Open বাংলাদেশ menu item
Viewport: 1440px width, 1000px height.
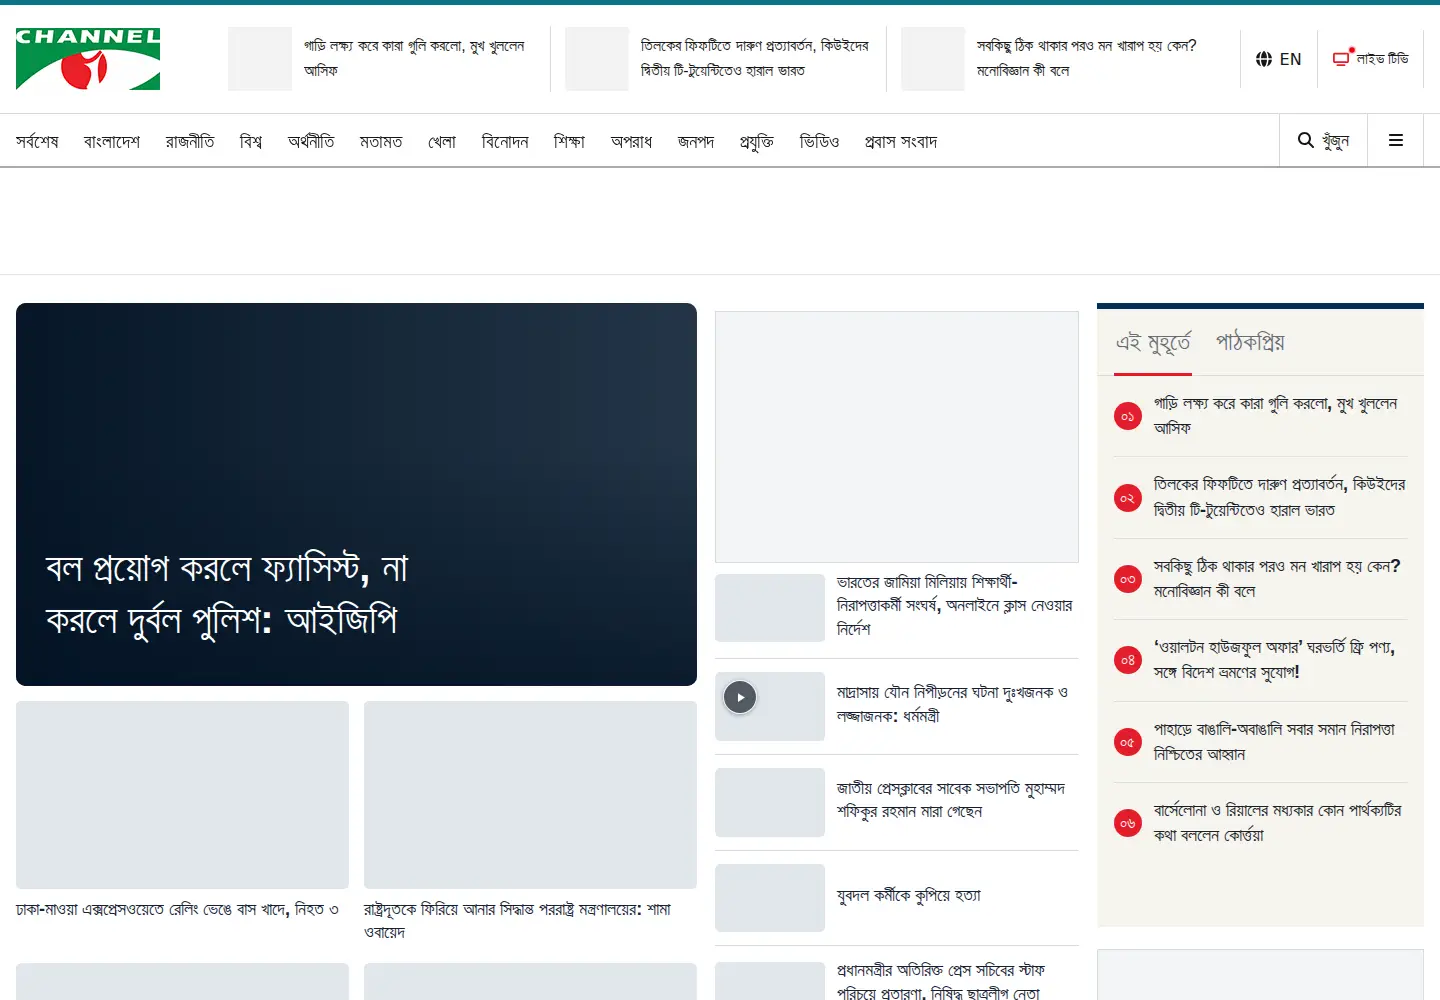tap(112, 142)
